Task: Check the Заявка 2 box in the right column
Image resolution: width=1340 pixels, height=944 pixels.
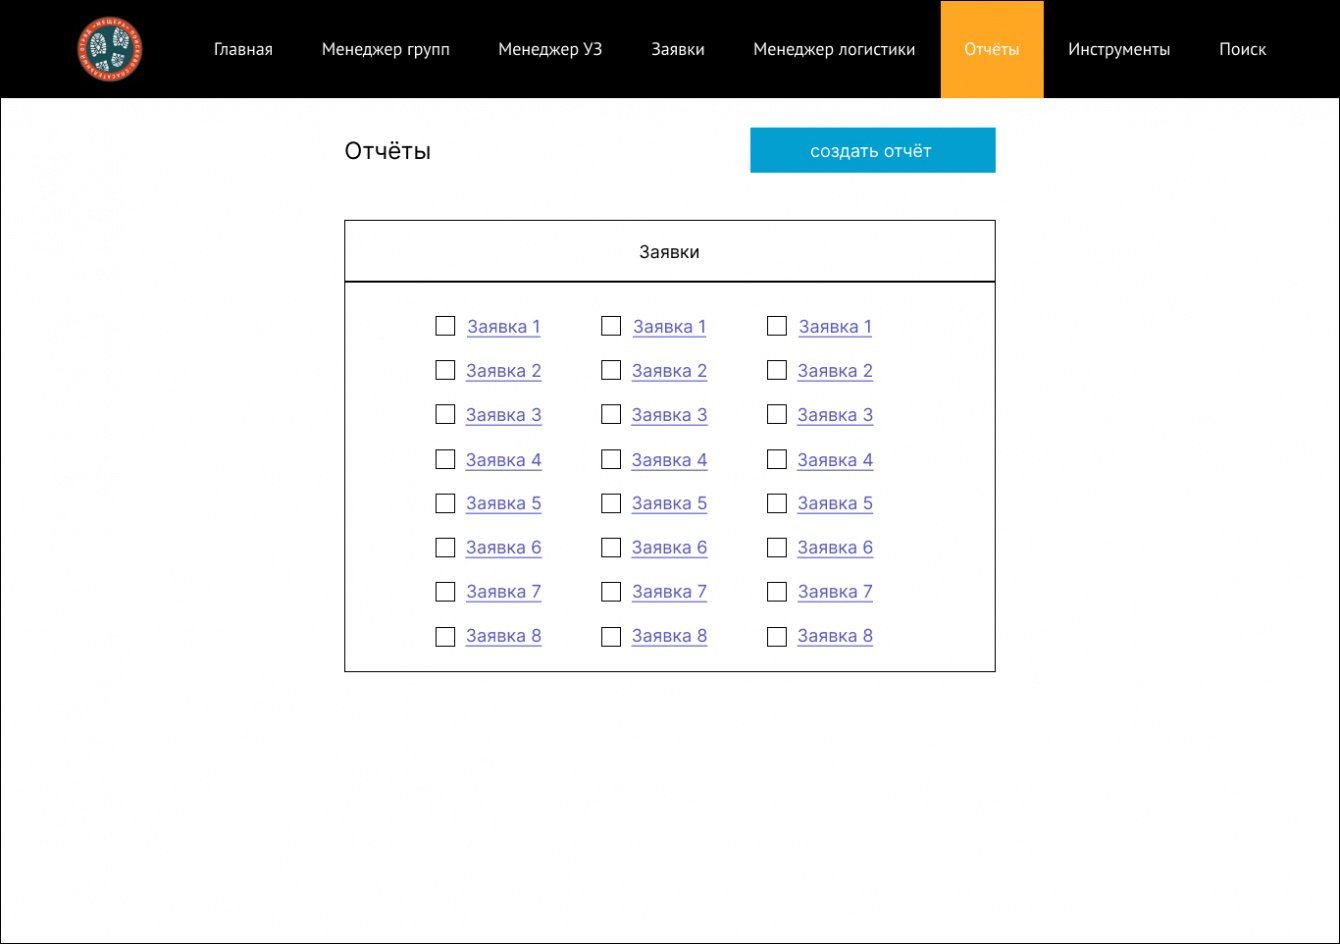Action: pos(777,370)
